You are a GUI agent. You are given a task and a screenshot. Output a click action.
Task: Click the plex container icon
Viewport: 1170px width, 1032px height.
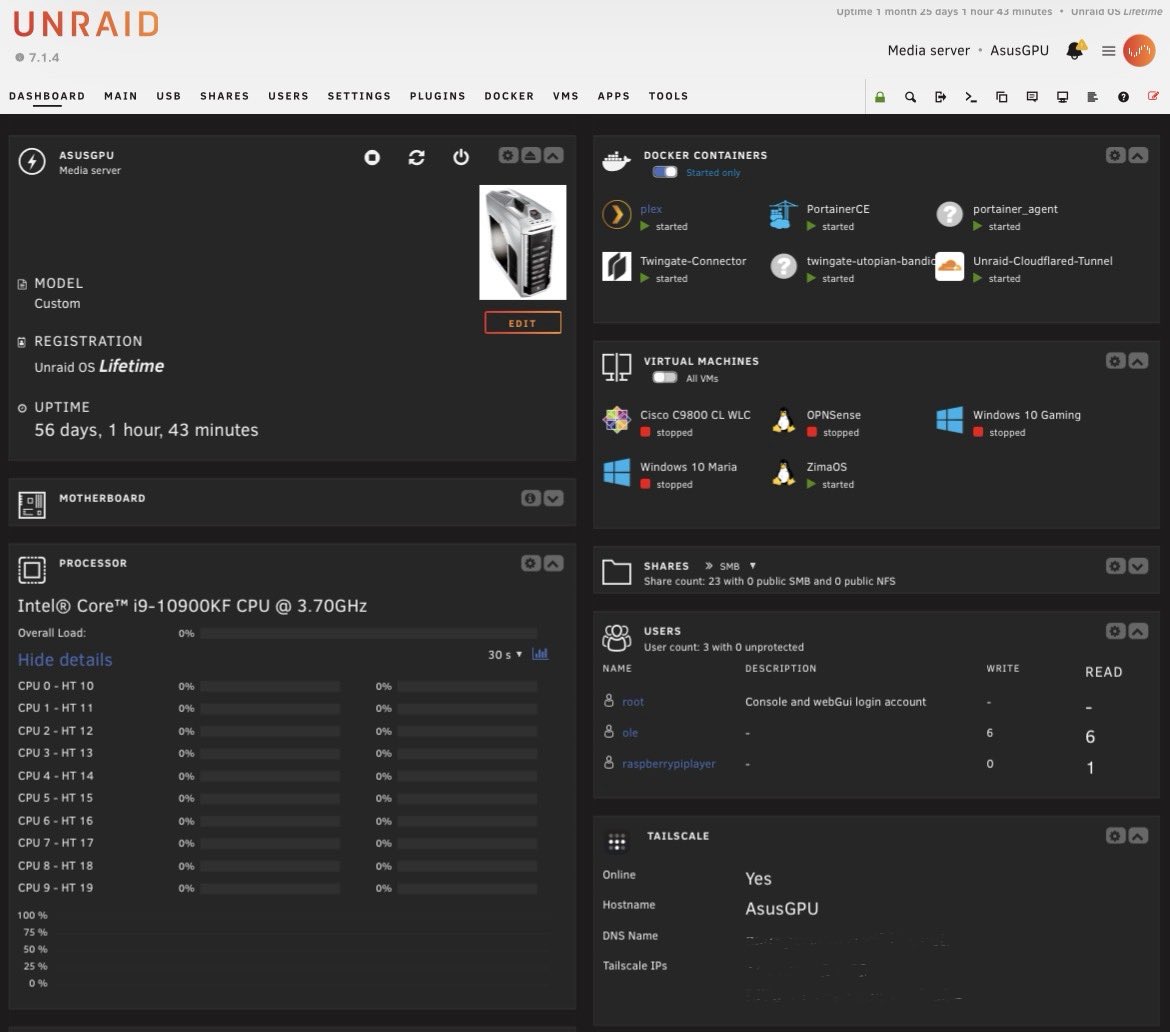point(616,215)
